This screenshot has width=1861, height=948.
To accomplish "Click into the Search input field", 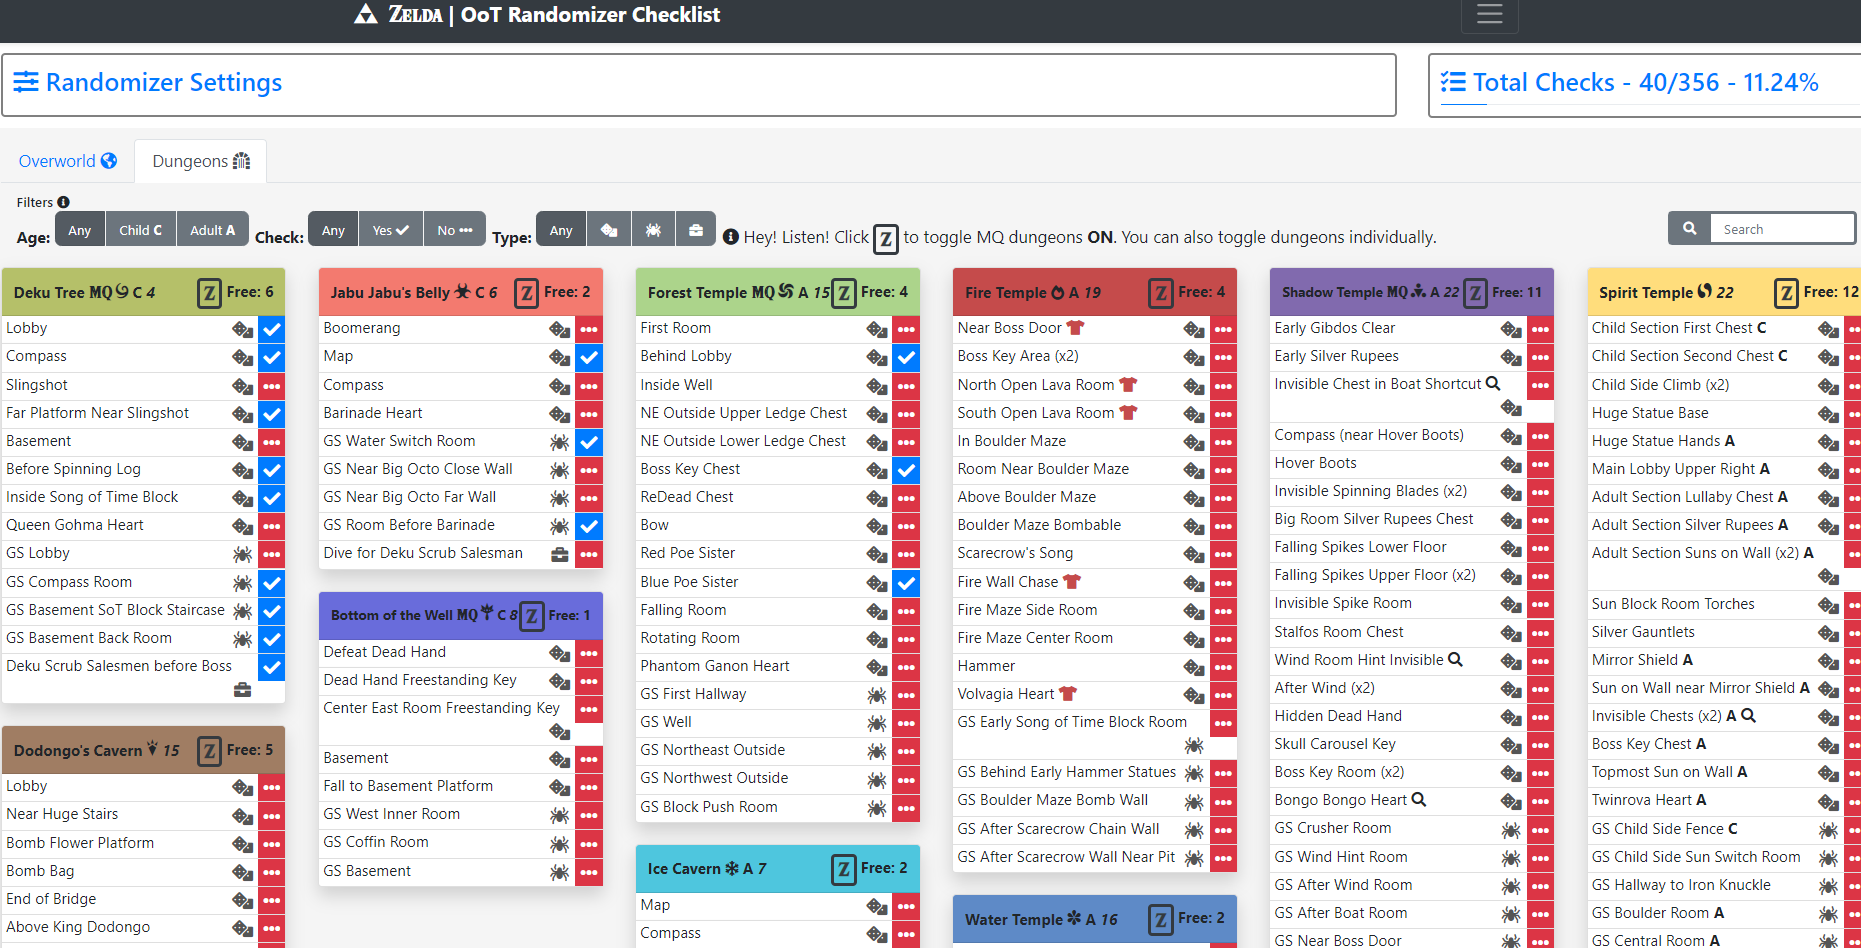I will coord(1781,229).
